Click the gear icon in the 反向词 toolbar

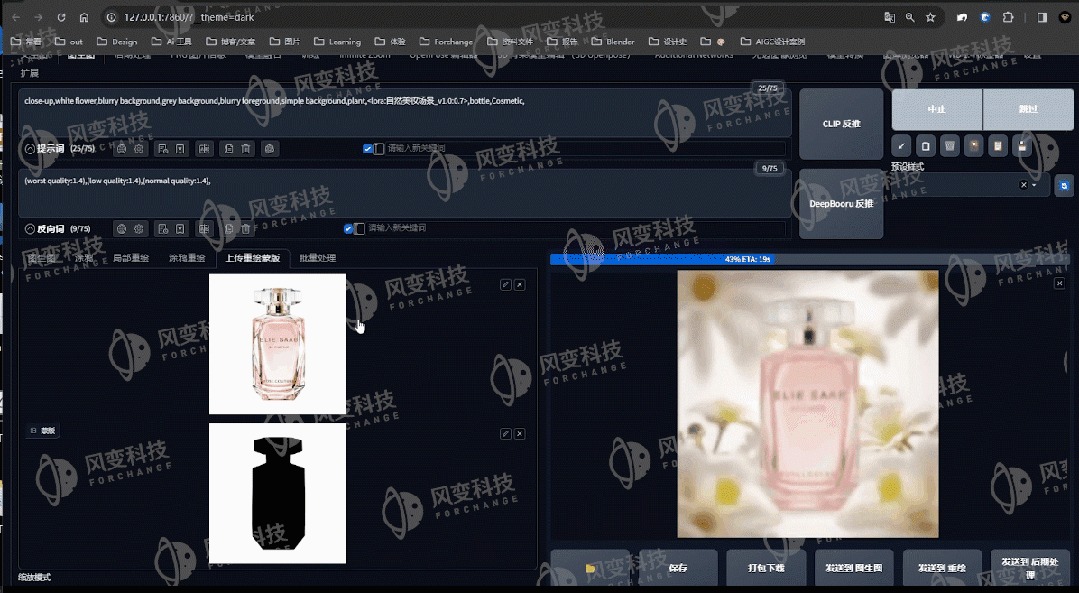click(139, 229)
